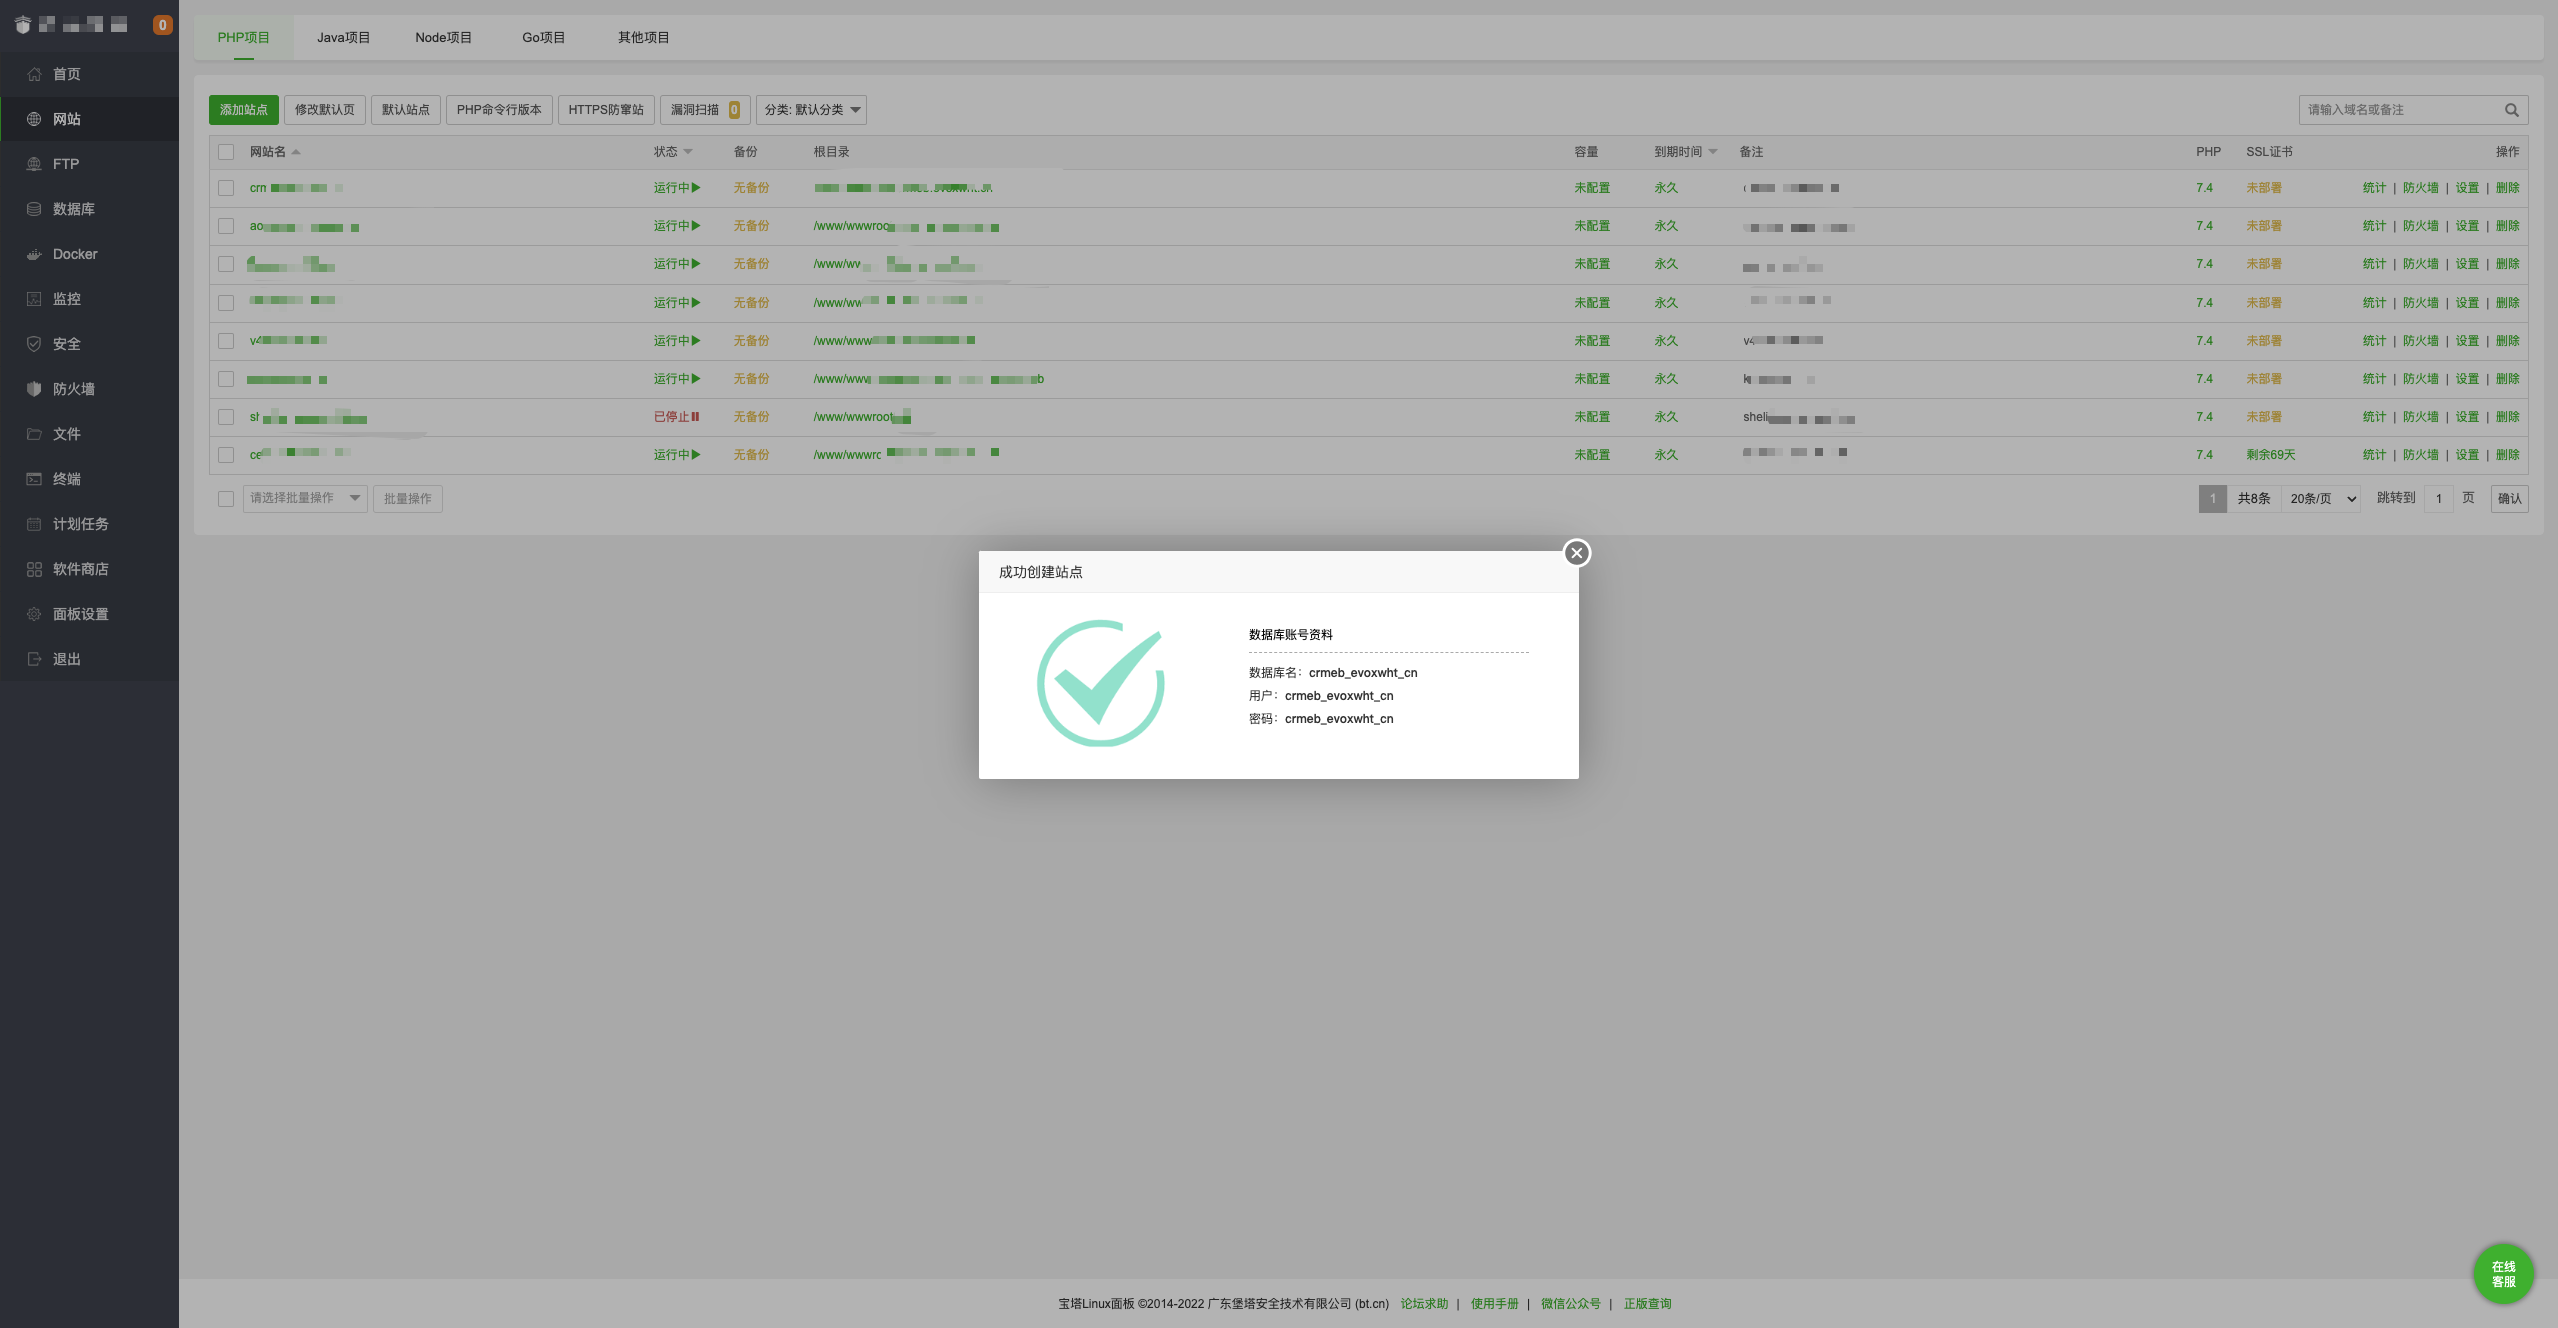Open the 20条/页 page size selector
This screenshot has width=2558, height=1328.
[2322, 498]
